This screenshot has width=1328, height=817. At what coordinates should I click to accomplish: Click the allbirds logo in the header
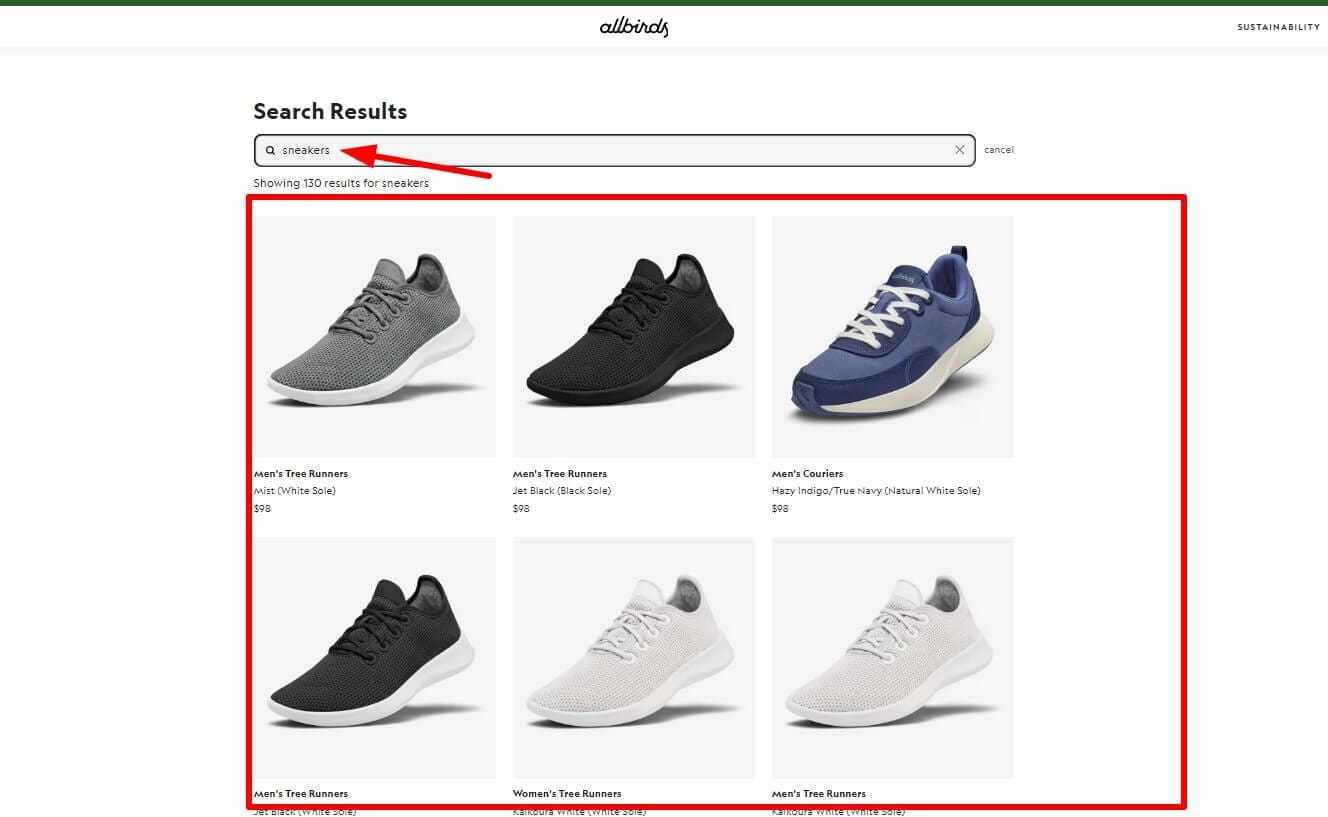(x=633, y=27)
